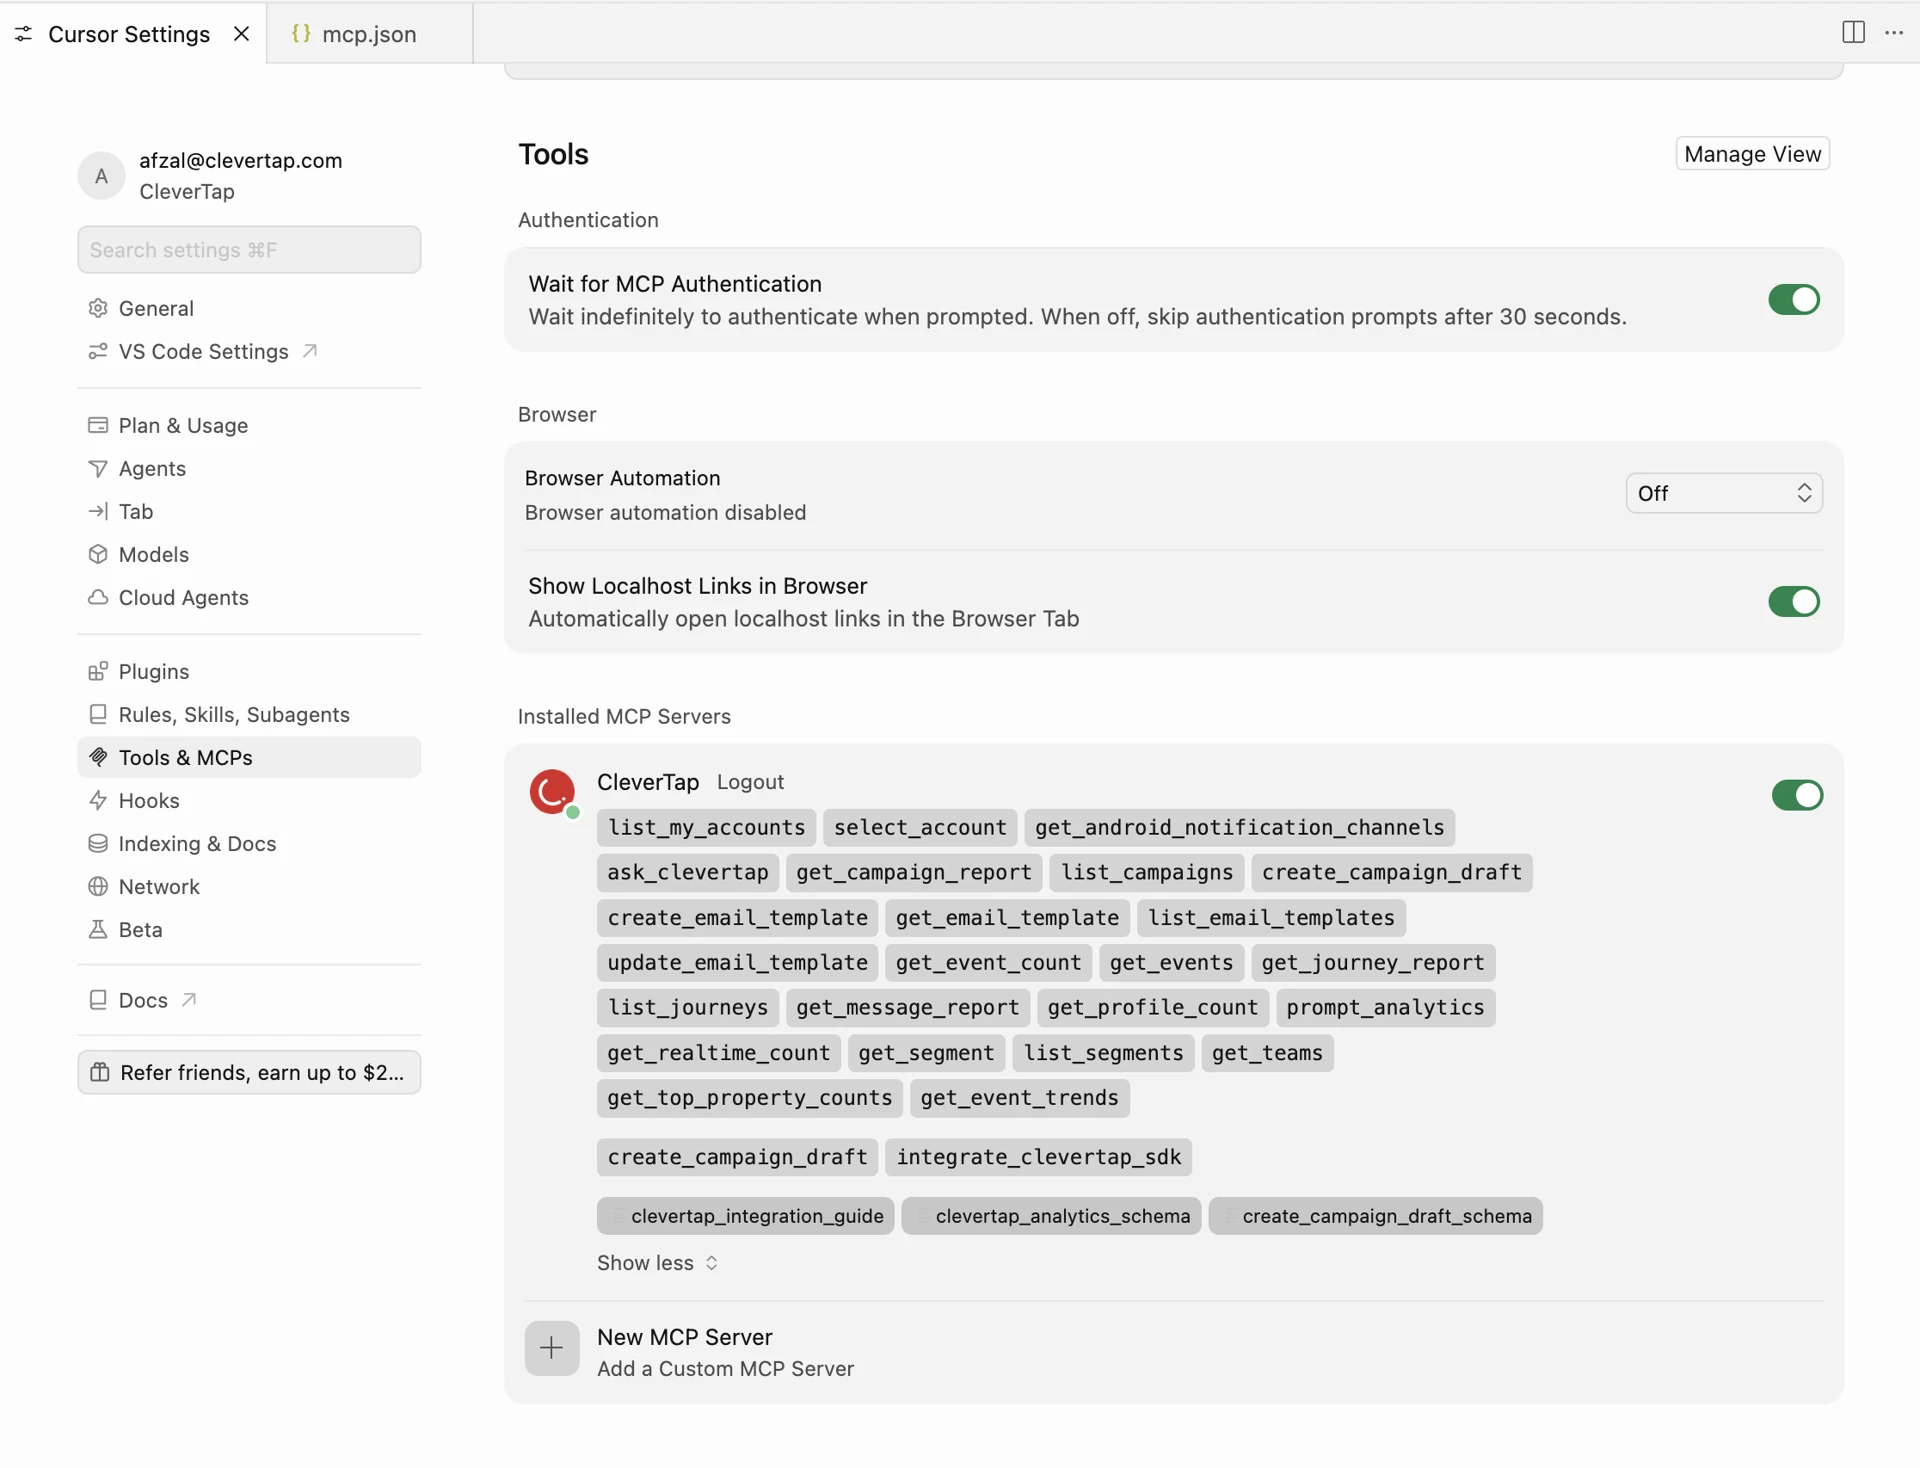Image resolution: width=1920 pixels, height=1468 pixels.
Task: Click the ask_clevertap tool chip
Action: [687, 872]
